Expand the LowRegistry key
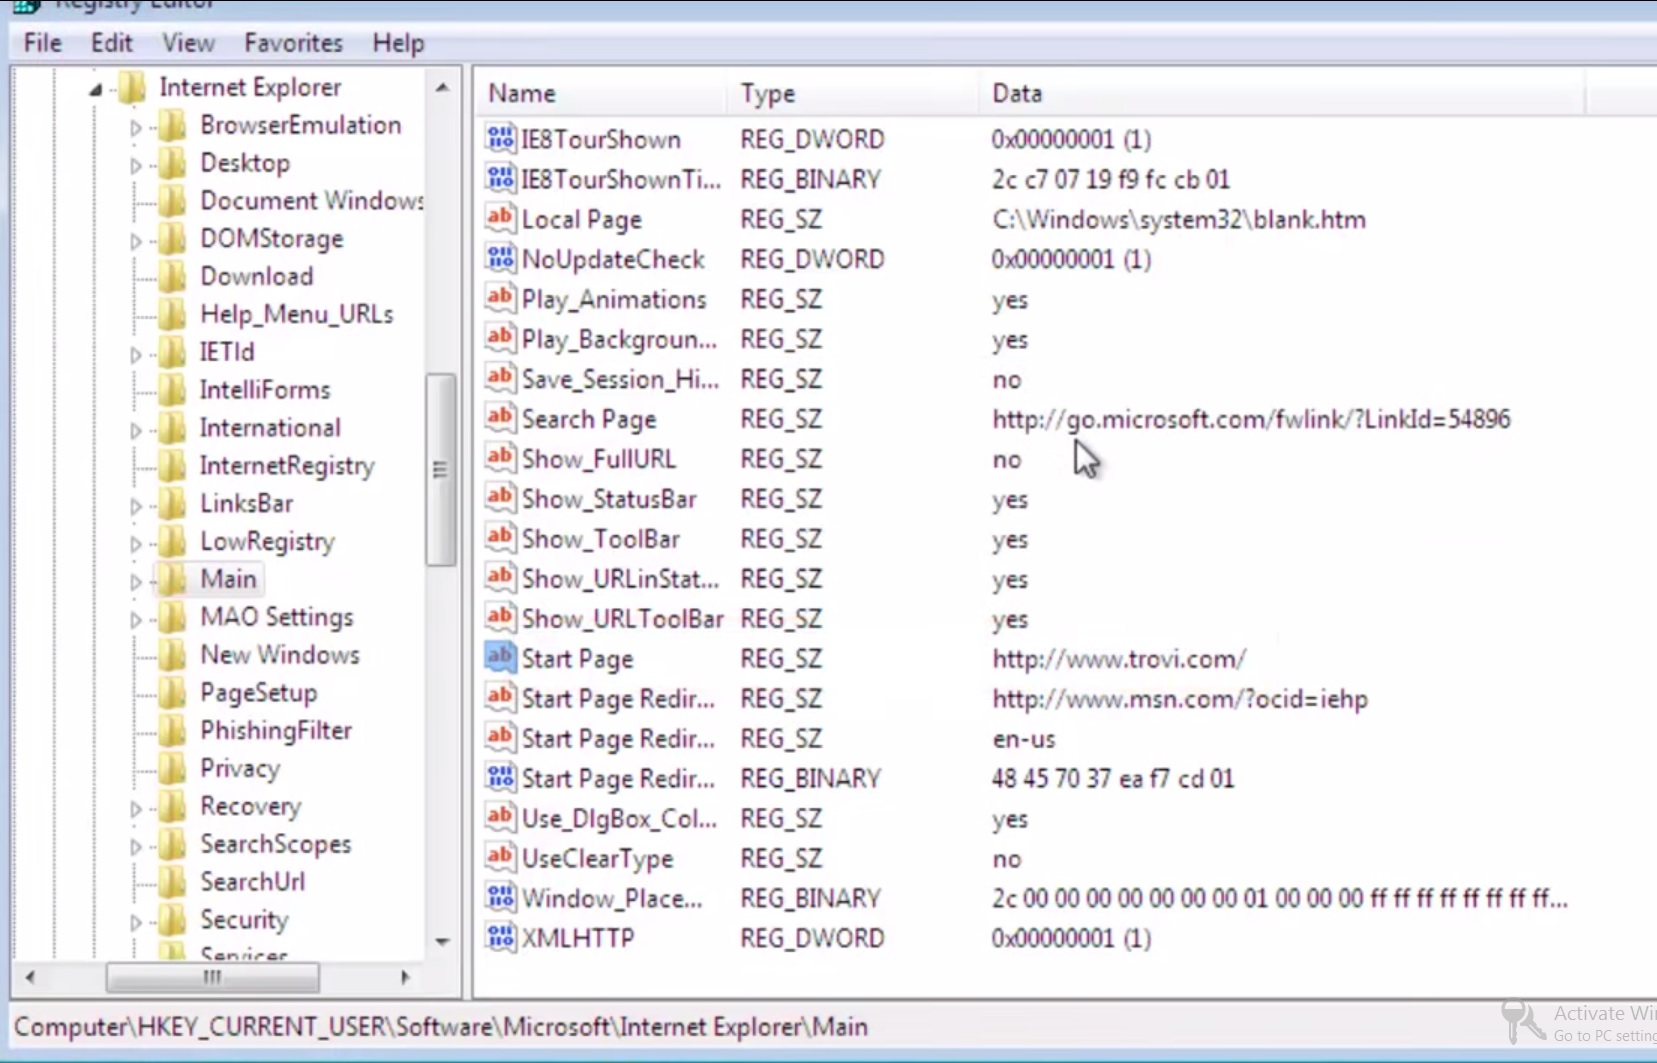 (136, 543)
